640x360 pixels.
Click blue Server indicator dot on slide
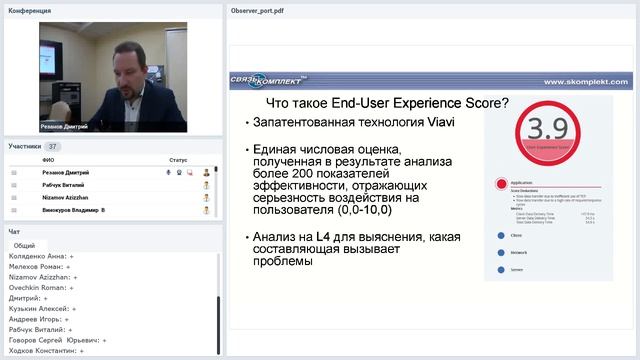501,270
